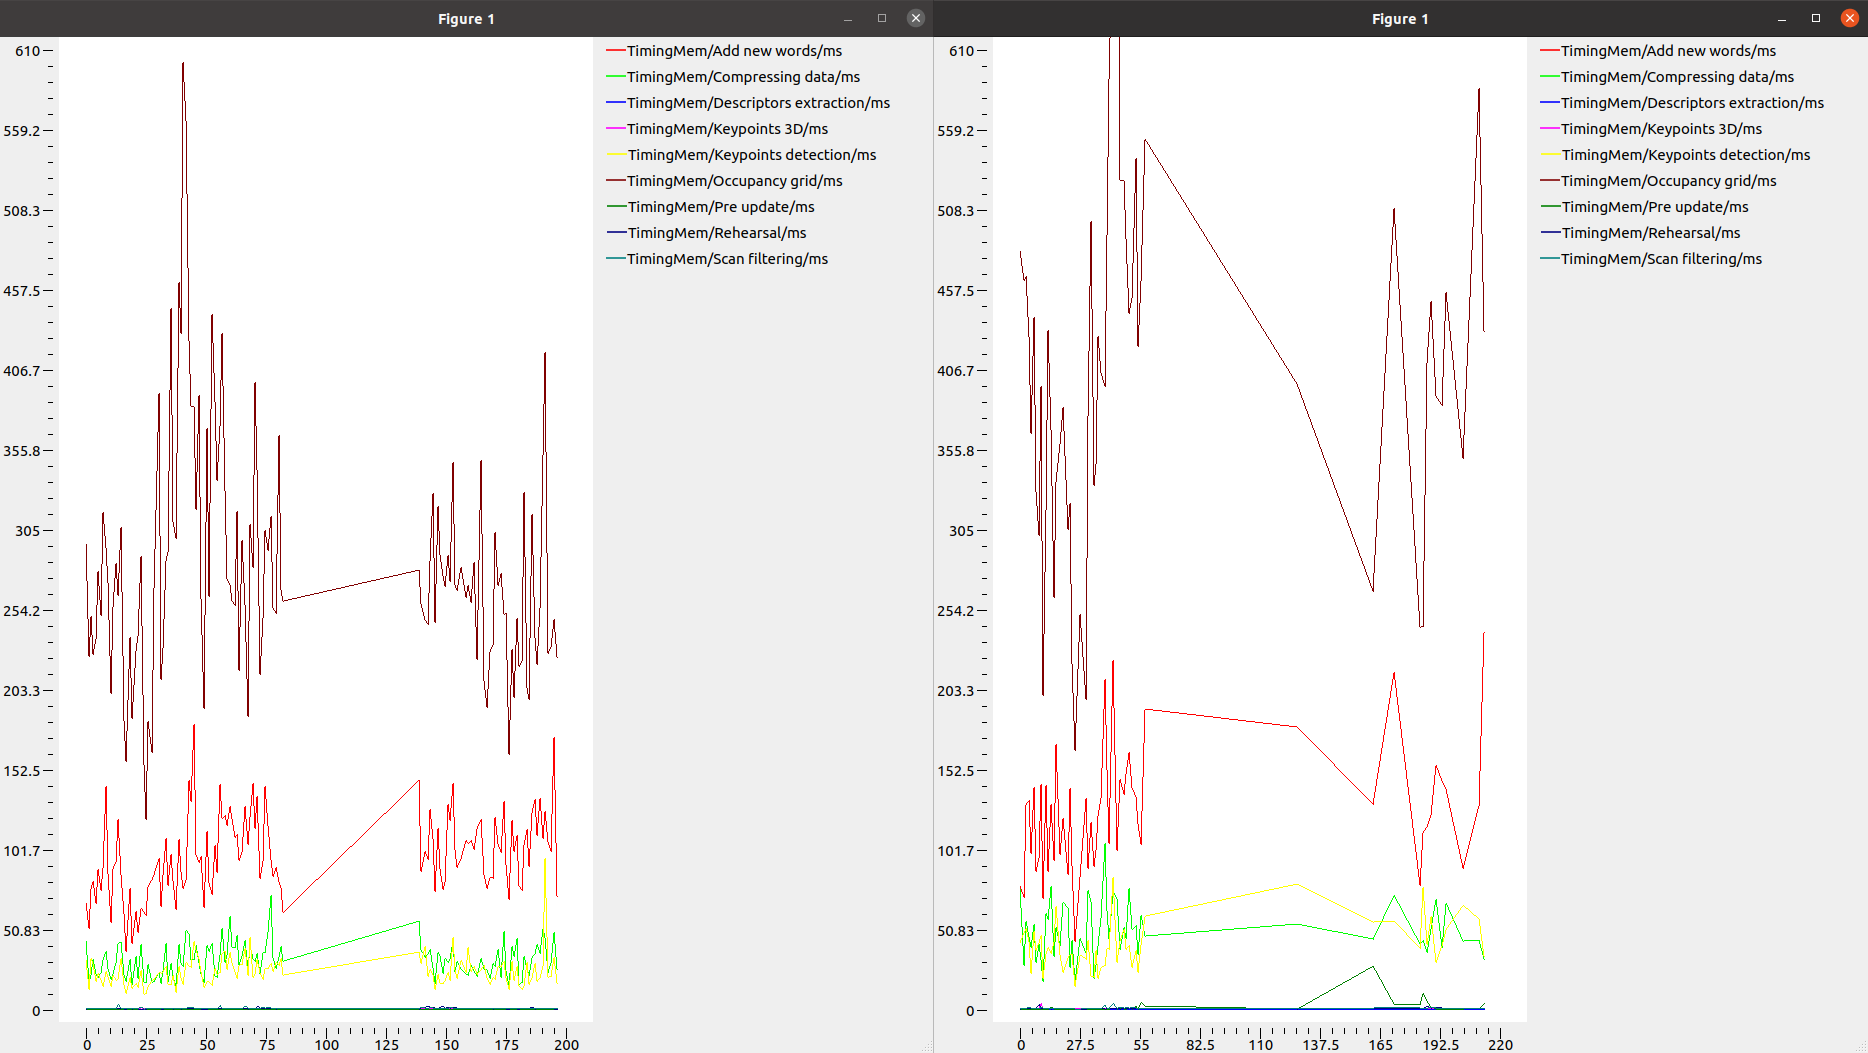Select Add new words legend in right plot
This screenshot has width=1868, height=1053.
tap(1668, 51)
